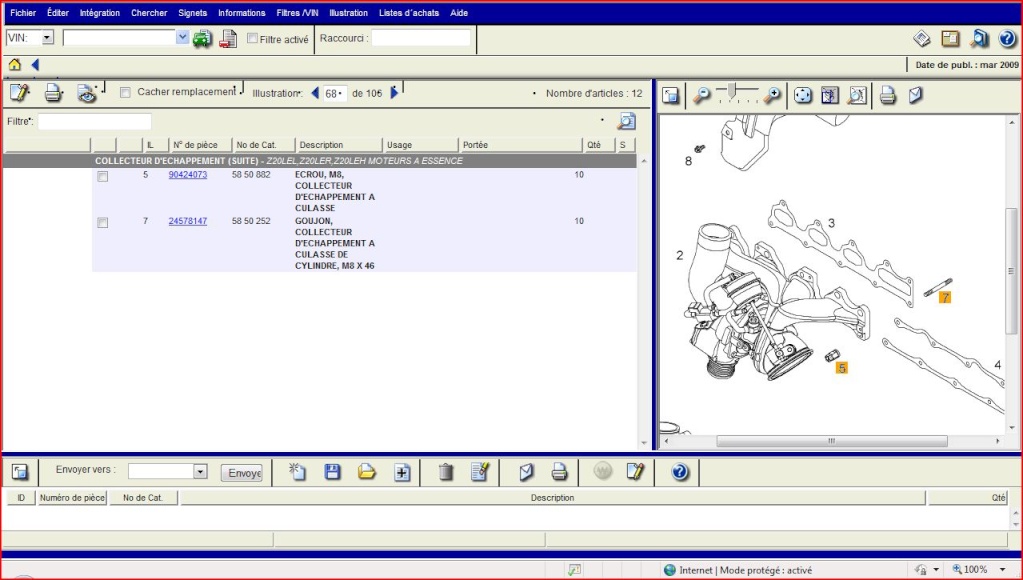This screenshot has height=580, width=1023.
Task: Open the Filtres /VIN menu
Action: pyautogui.click(x=298, y=12)
